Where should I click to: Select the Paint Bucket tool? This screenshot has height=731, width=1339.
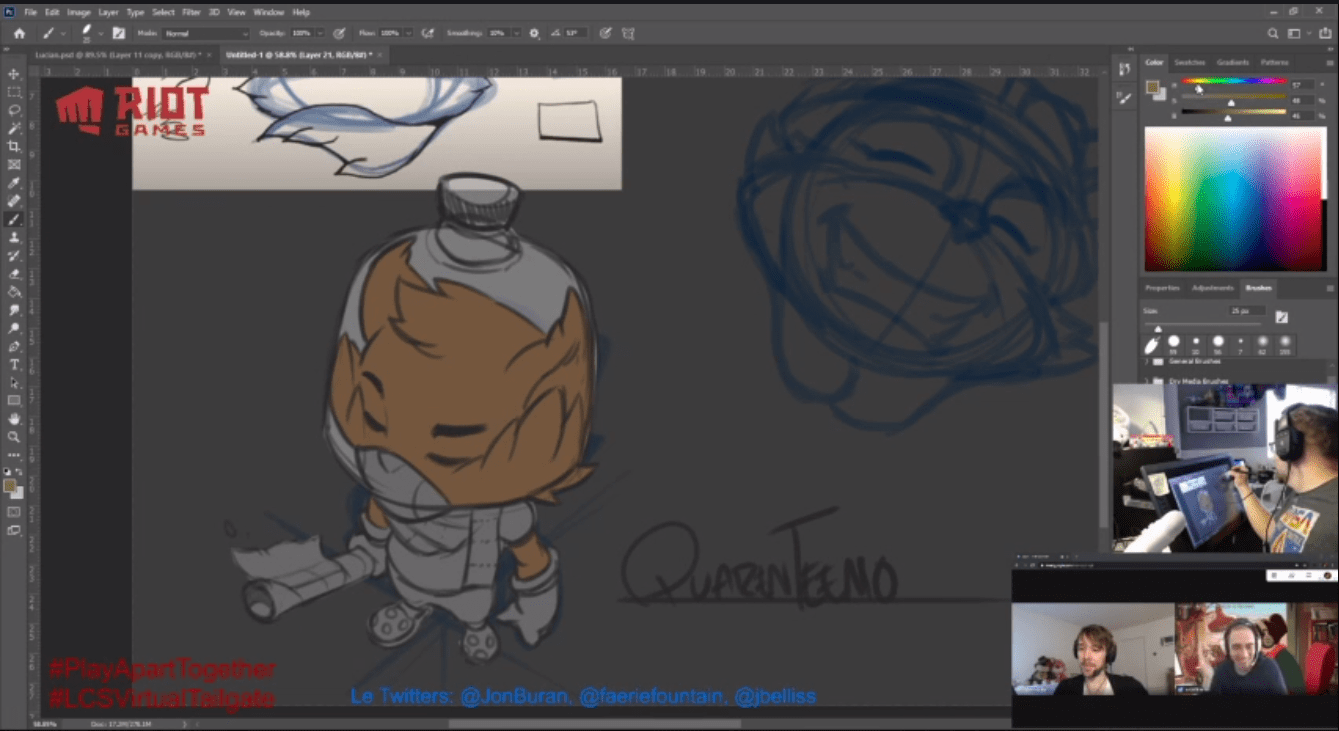(x=14, y=292)
